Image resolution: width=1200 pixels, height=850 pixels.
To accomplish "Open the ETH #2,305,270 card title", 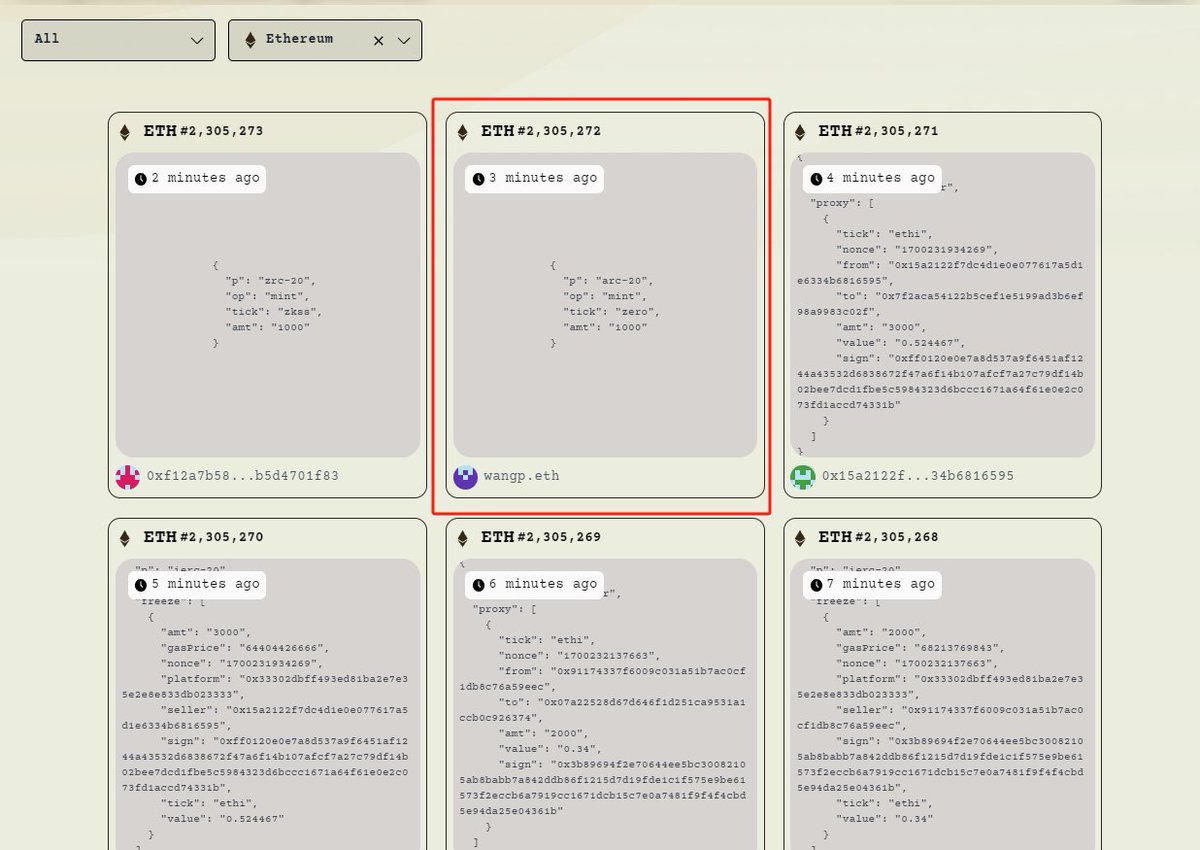I will pyautogui.click(x=204, y=537).
